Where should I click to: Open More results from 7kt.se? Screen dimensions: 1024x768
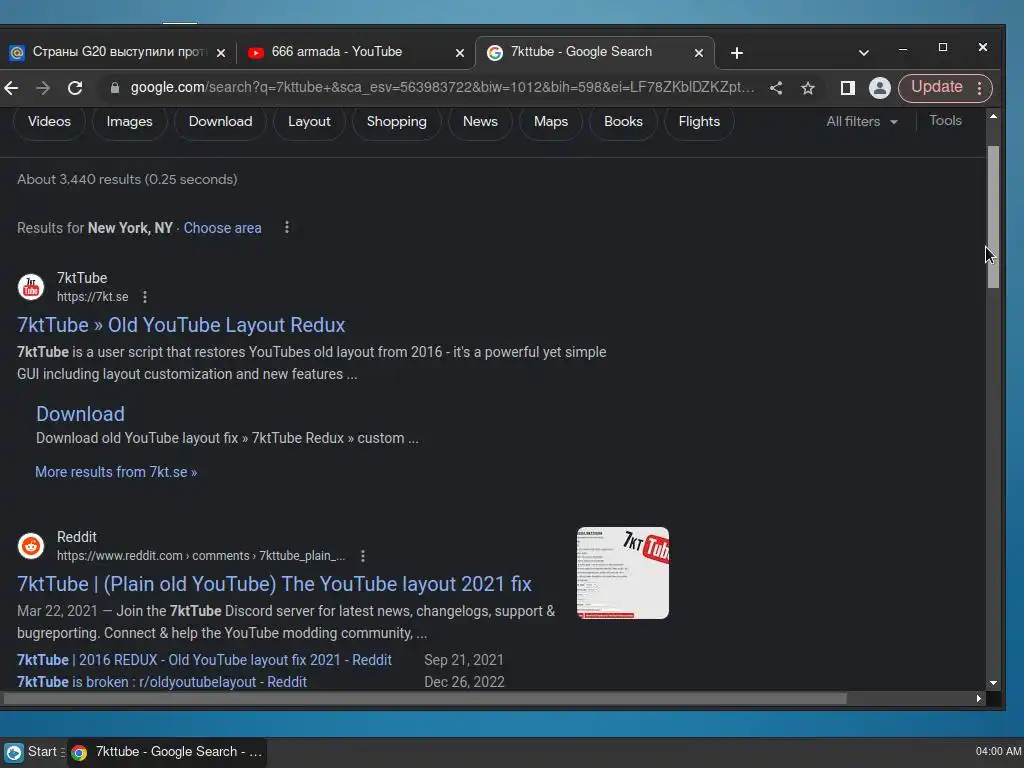click(x=116, y=472)
